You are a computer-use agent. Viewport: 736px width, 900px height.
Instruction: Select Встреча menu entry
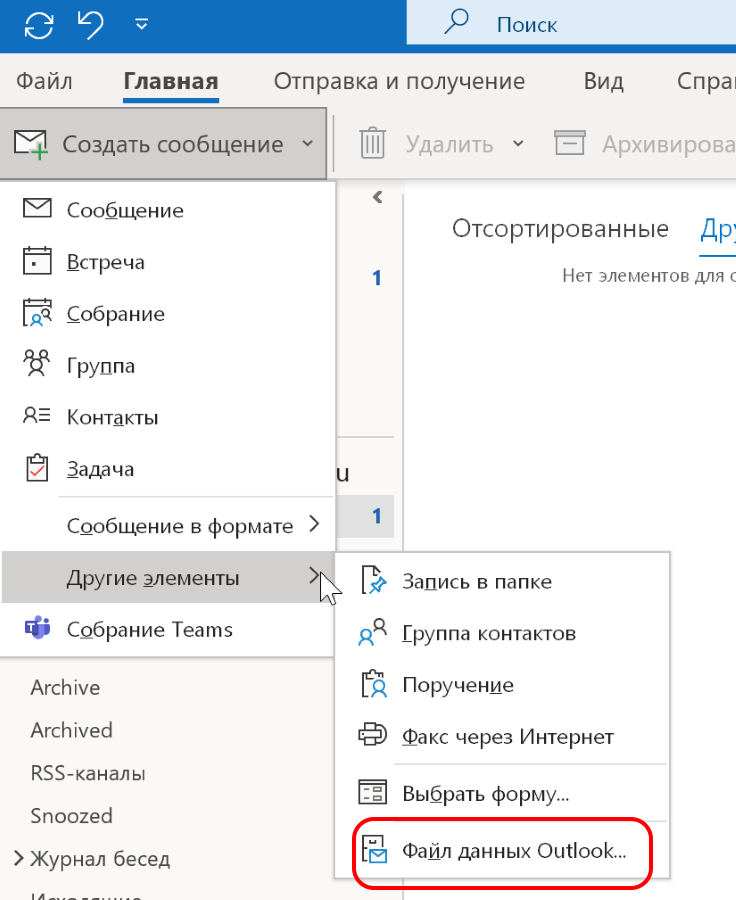click(x=168, y=262)
